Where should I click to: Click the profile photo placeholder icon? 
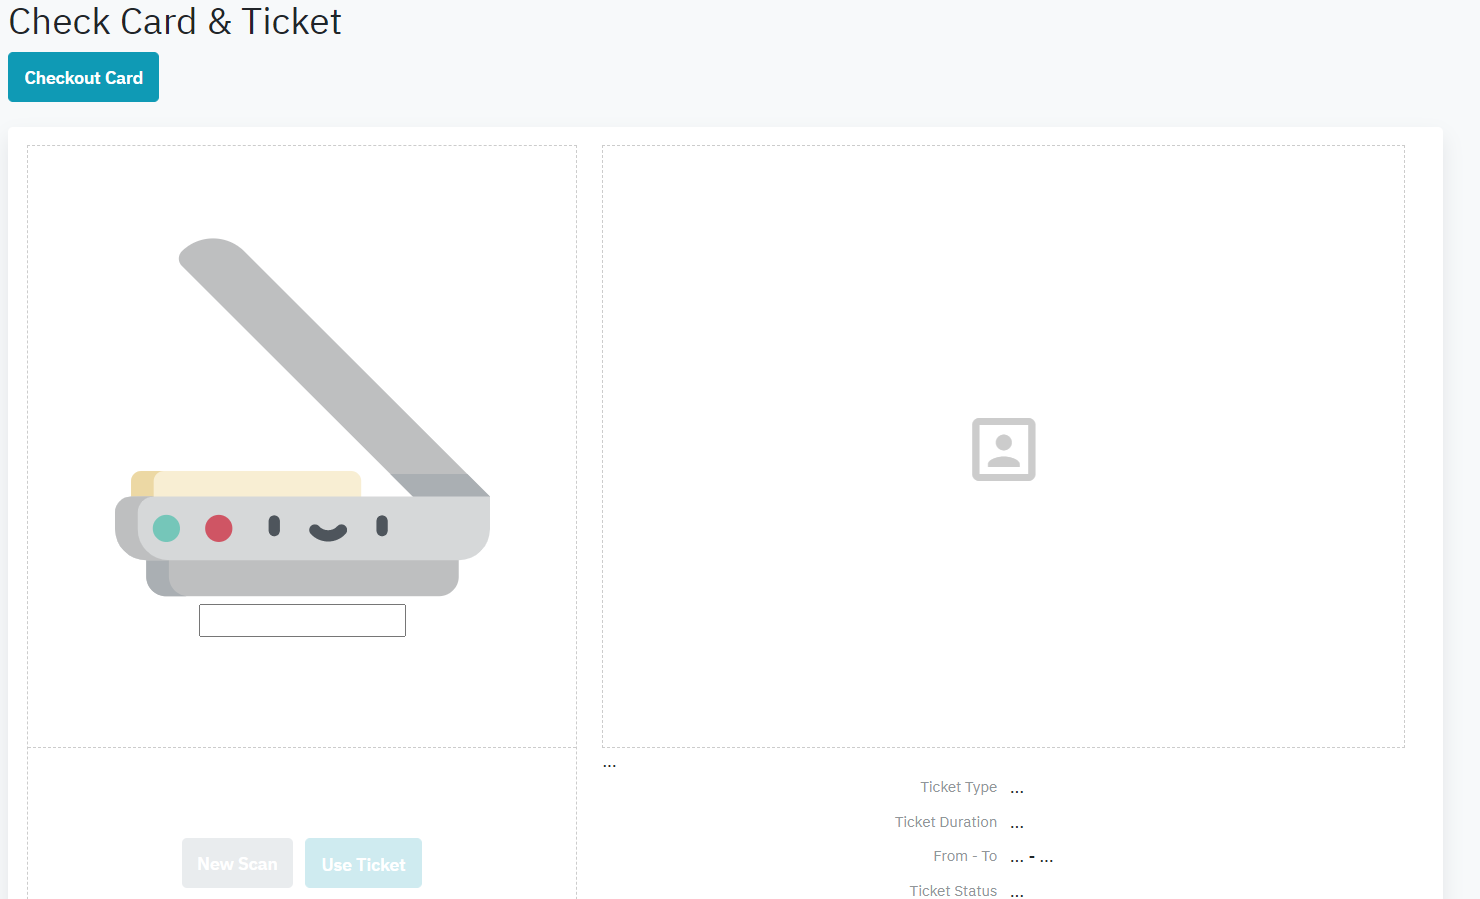coord(1003,449)
